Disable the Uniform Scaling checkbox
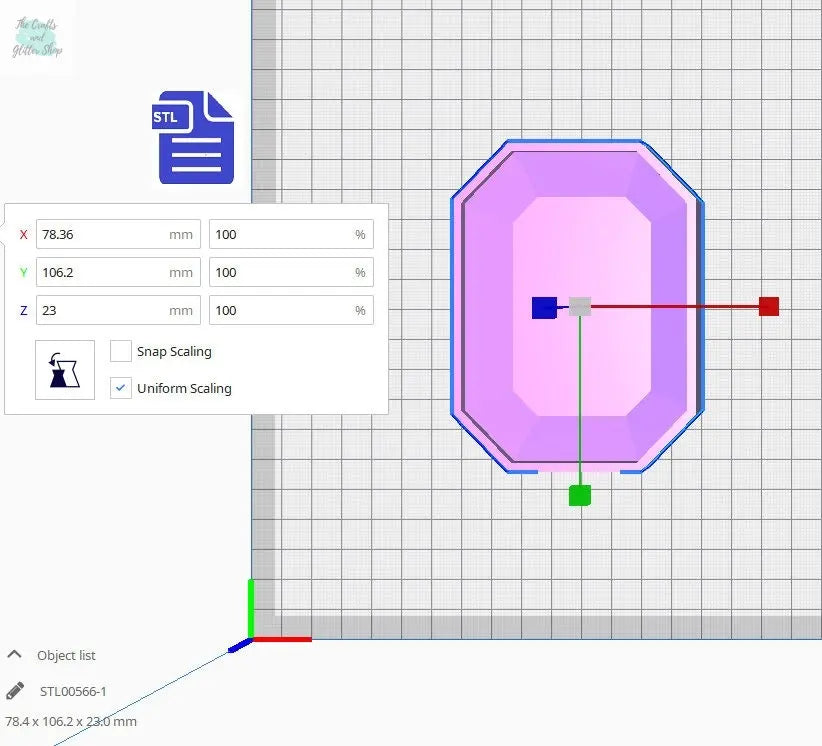 (x=121, y=388)
